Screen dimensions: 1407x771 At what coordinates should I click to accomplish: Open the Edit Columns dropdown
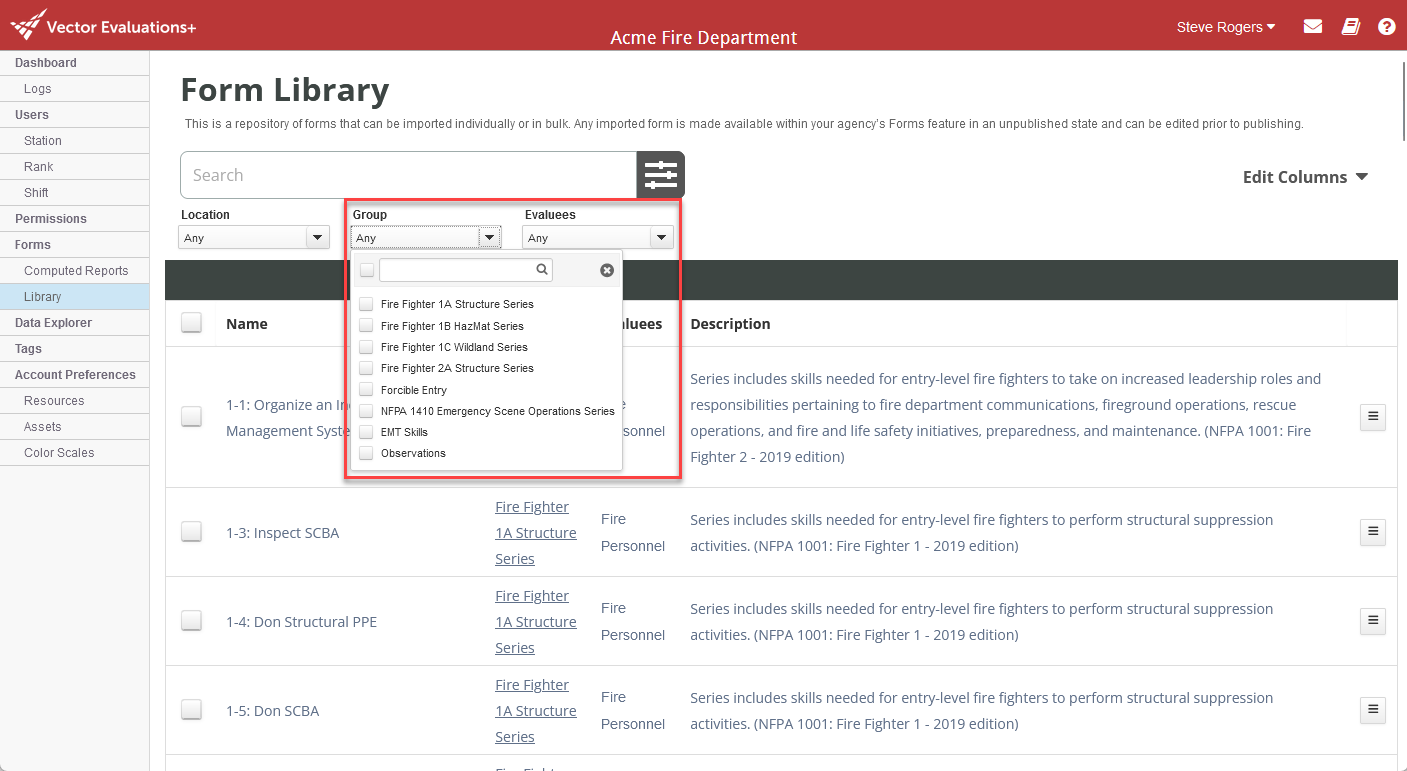click(1305, 176)
